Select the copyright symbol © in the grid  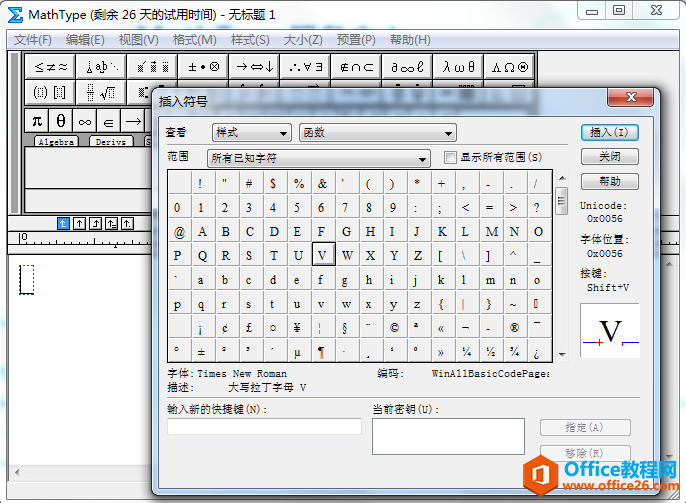394,327
